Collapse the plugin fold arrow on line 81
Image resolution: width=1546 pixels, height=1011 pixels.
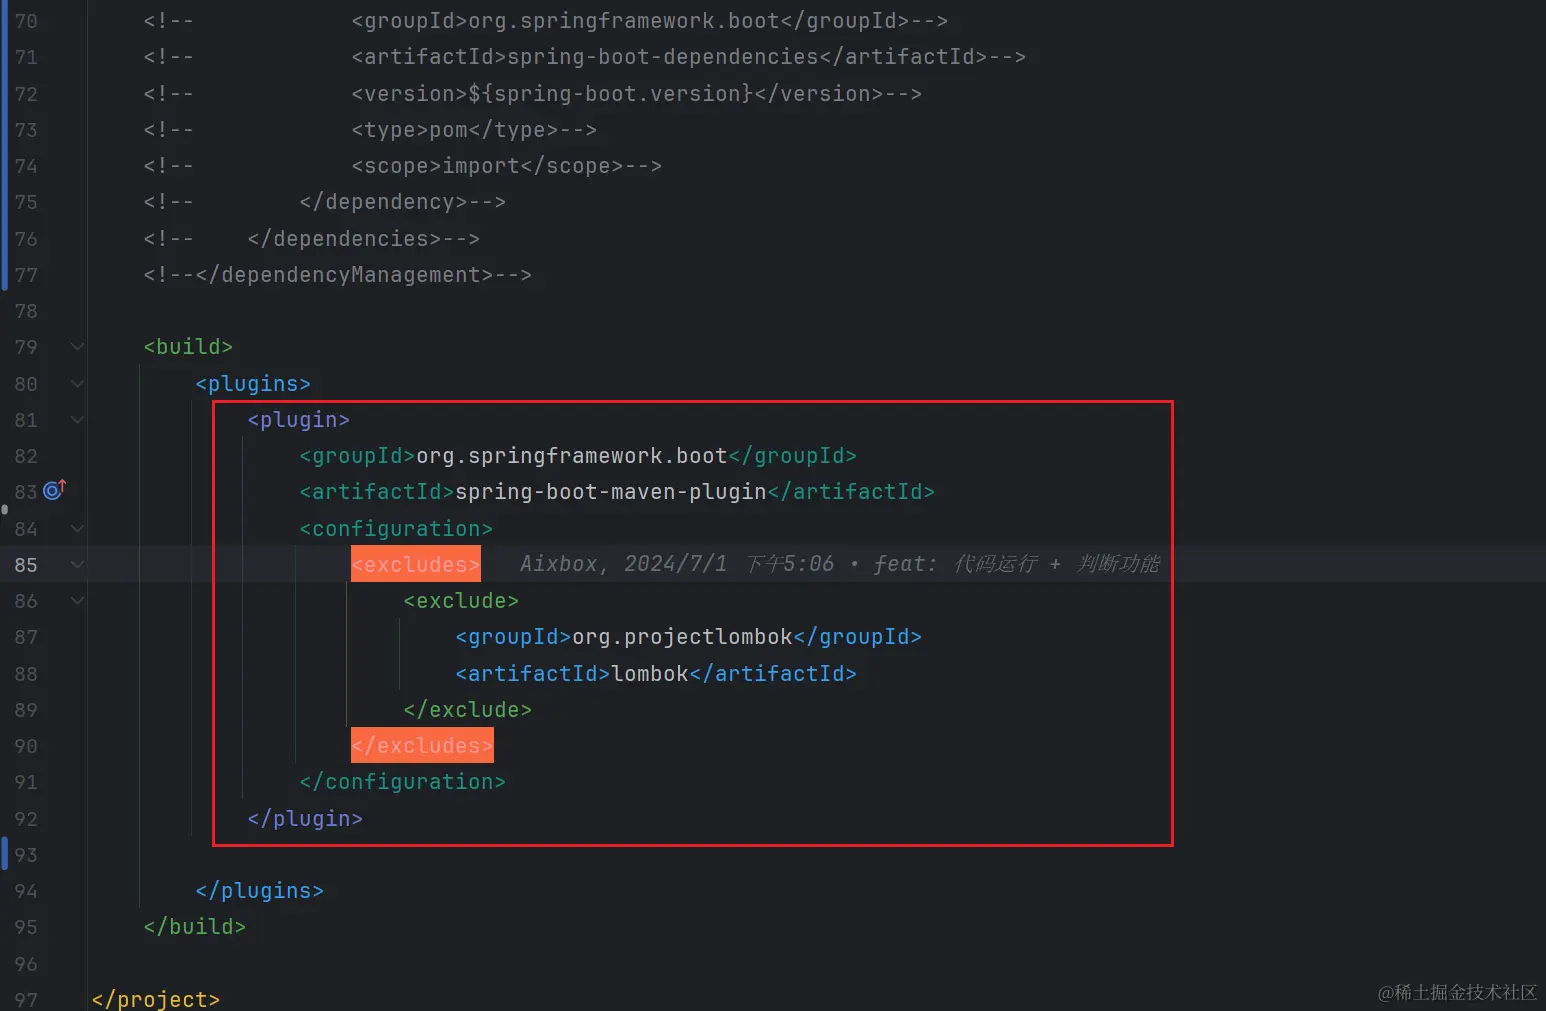click(77, 420)
